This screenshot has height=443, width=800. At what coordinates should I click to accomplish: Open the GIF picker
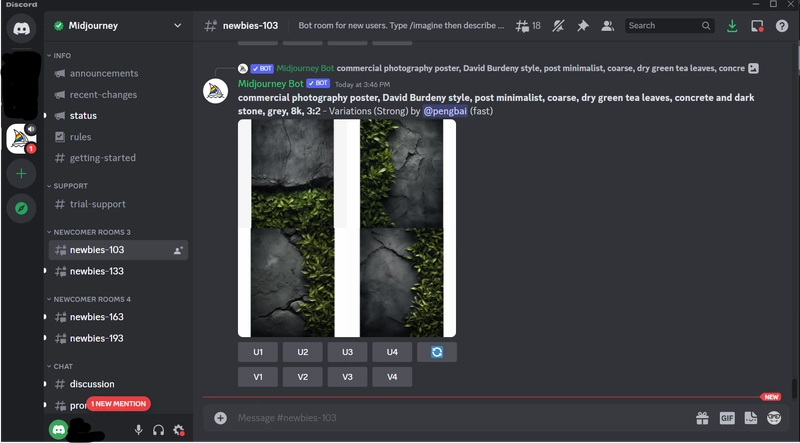coord(727,417)
